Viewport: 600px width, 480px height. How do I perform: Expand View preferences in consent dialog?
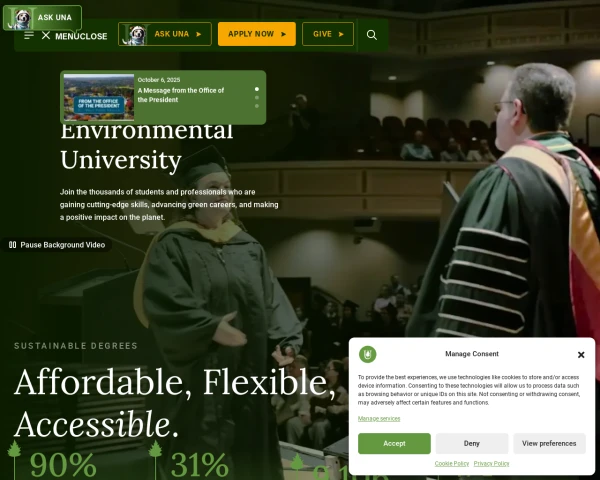click(x=549, y=443)
